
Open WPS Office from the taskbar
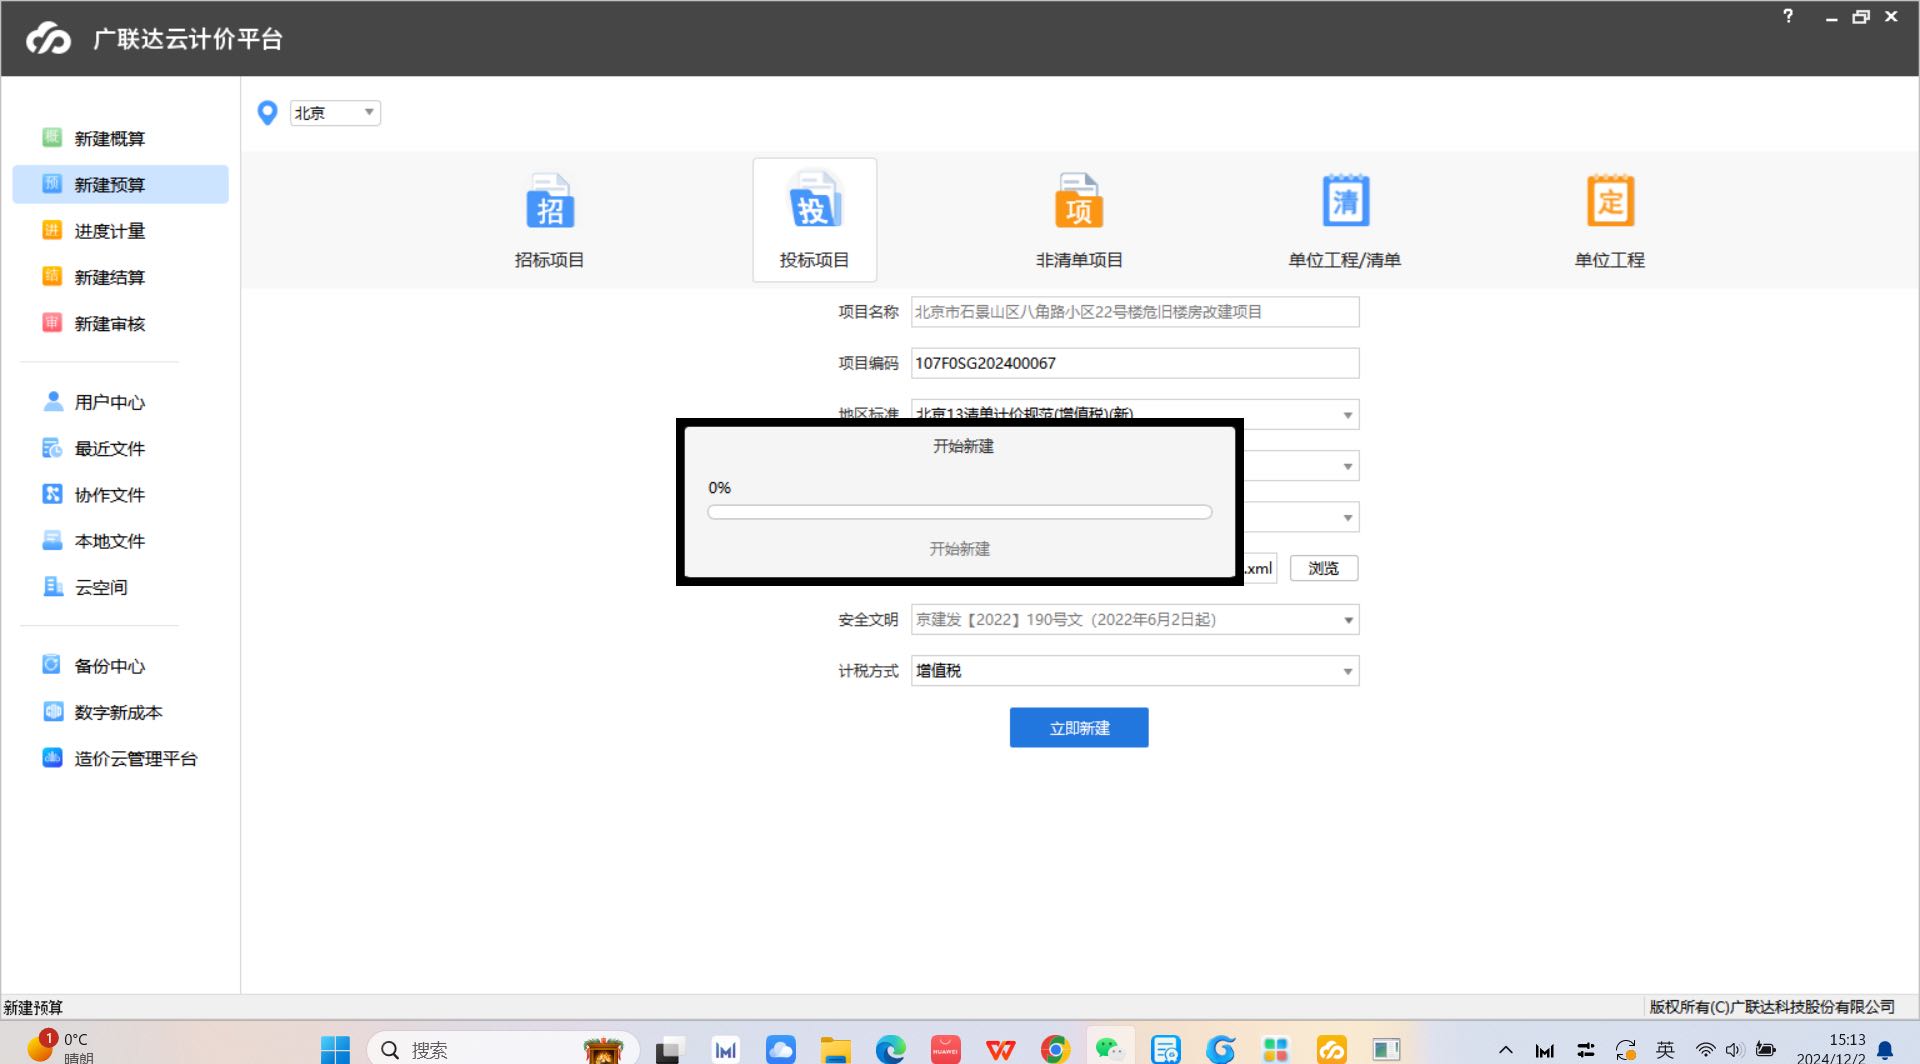pos(1000,1049)
